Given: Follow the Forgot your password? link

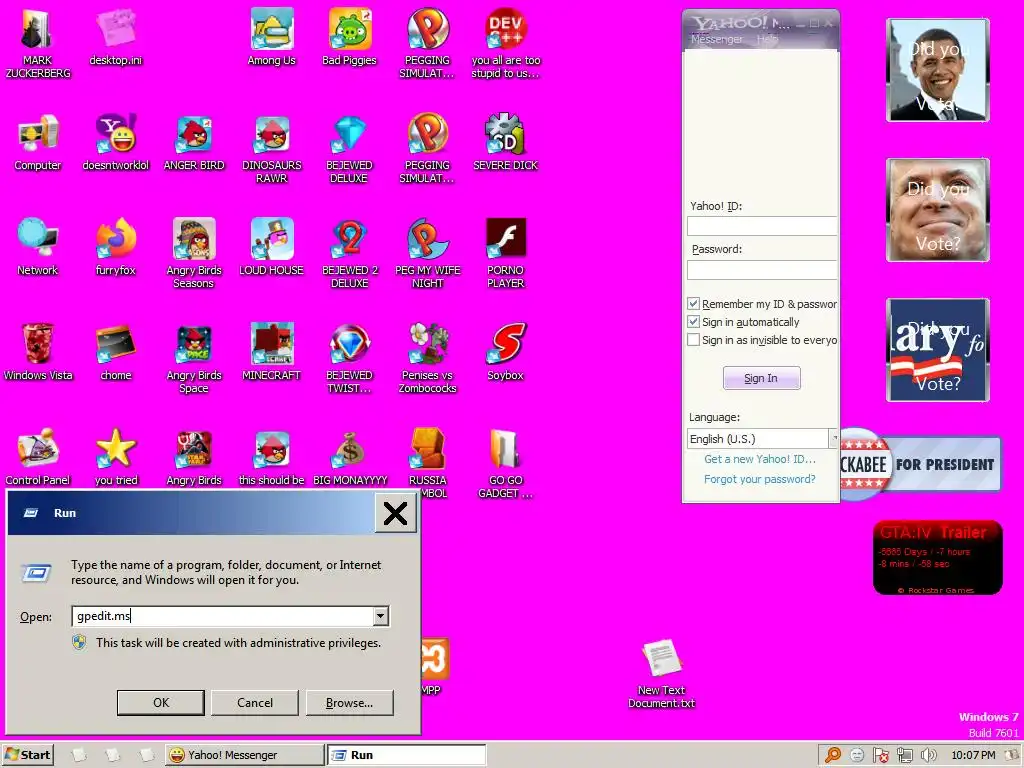Looking at the screenshot, I should point(760,479).
